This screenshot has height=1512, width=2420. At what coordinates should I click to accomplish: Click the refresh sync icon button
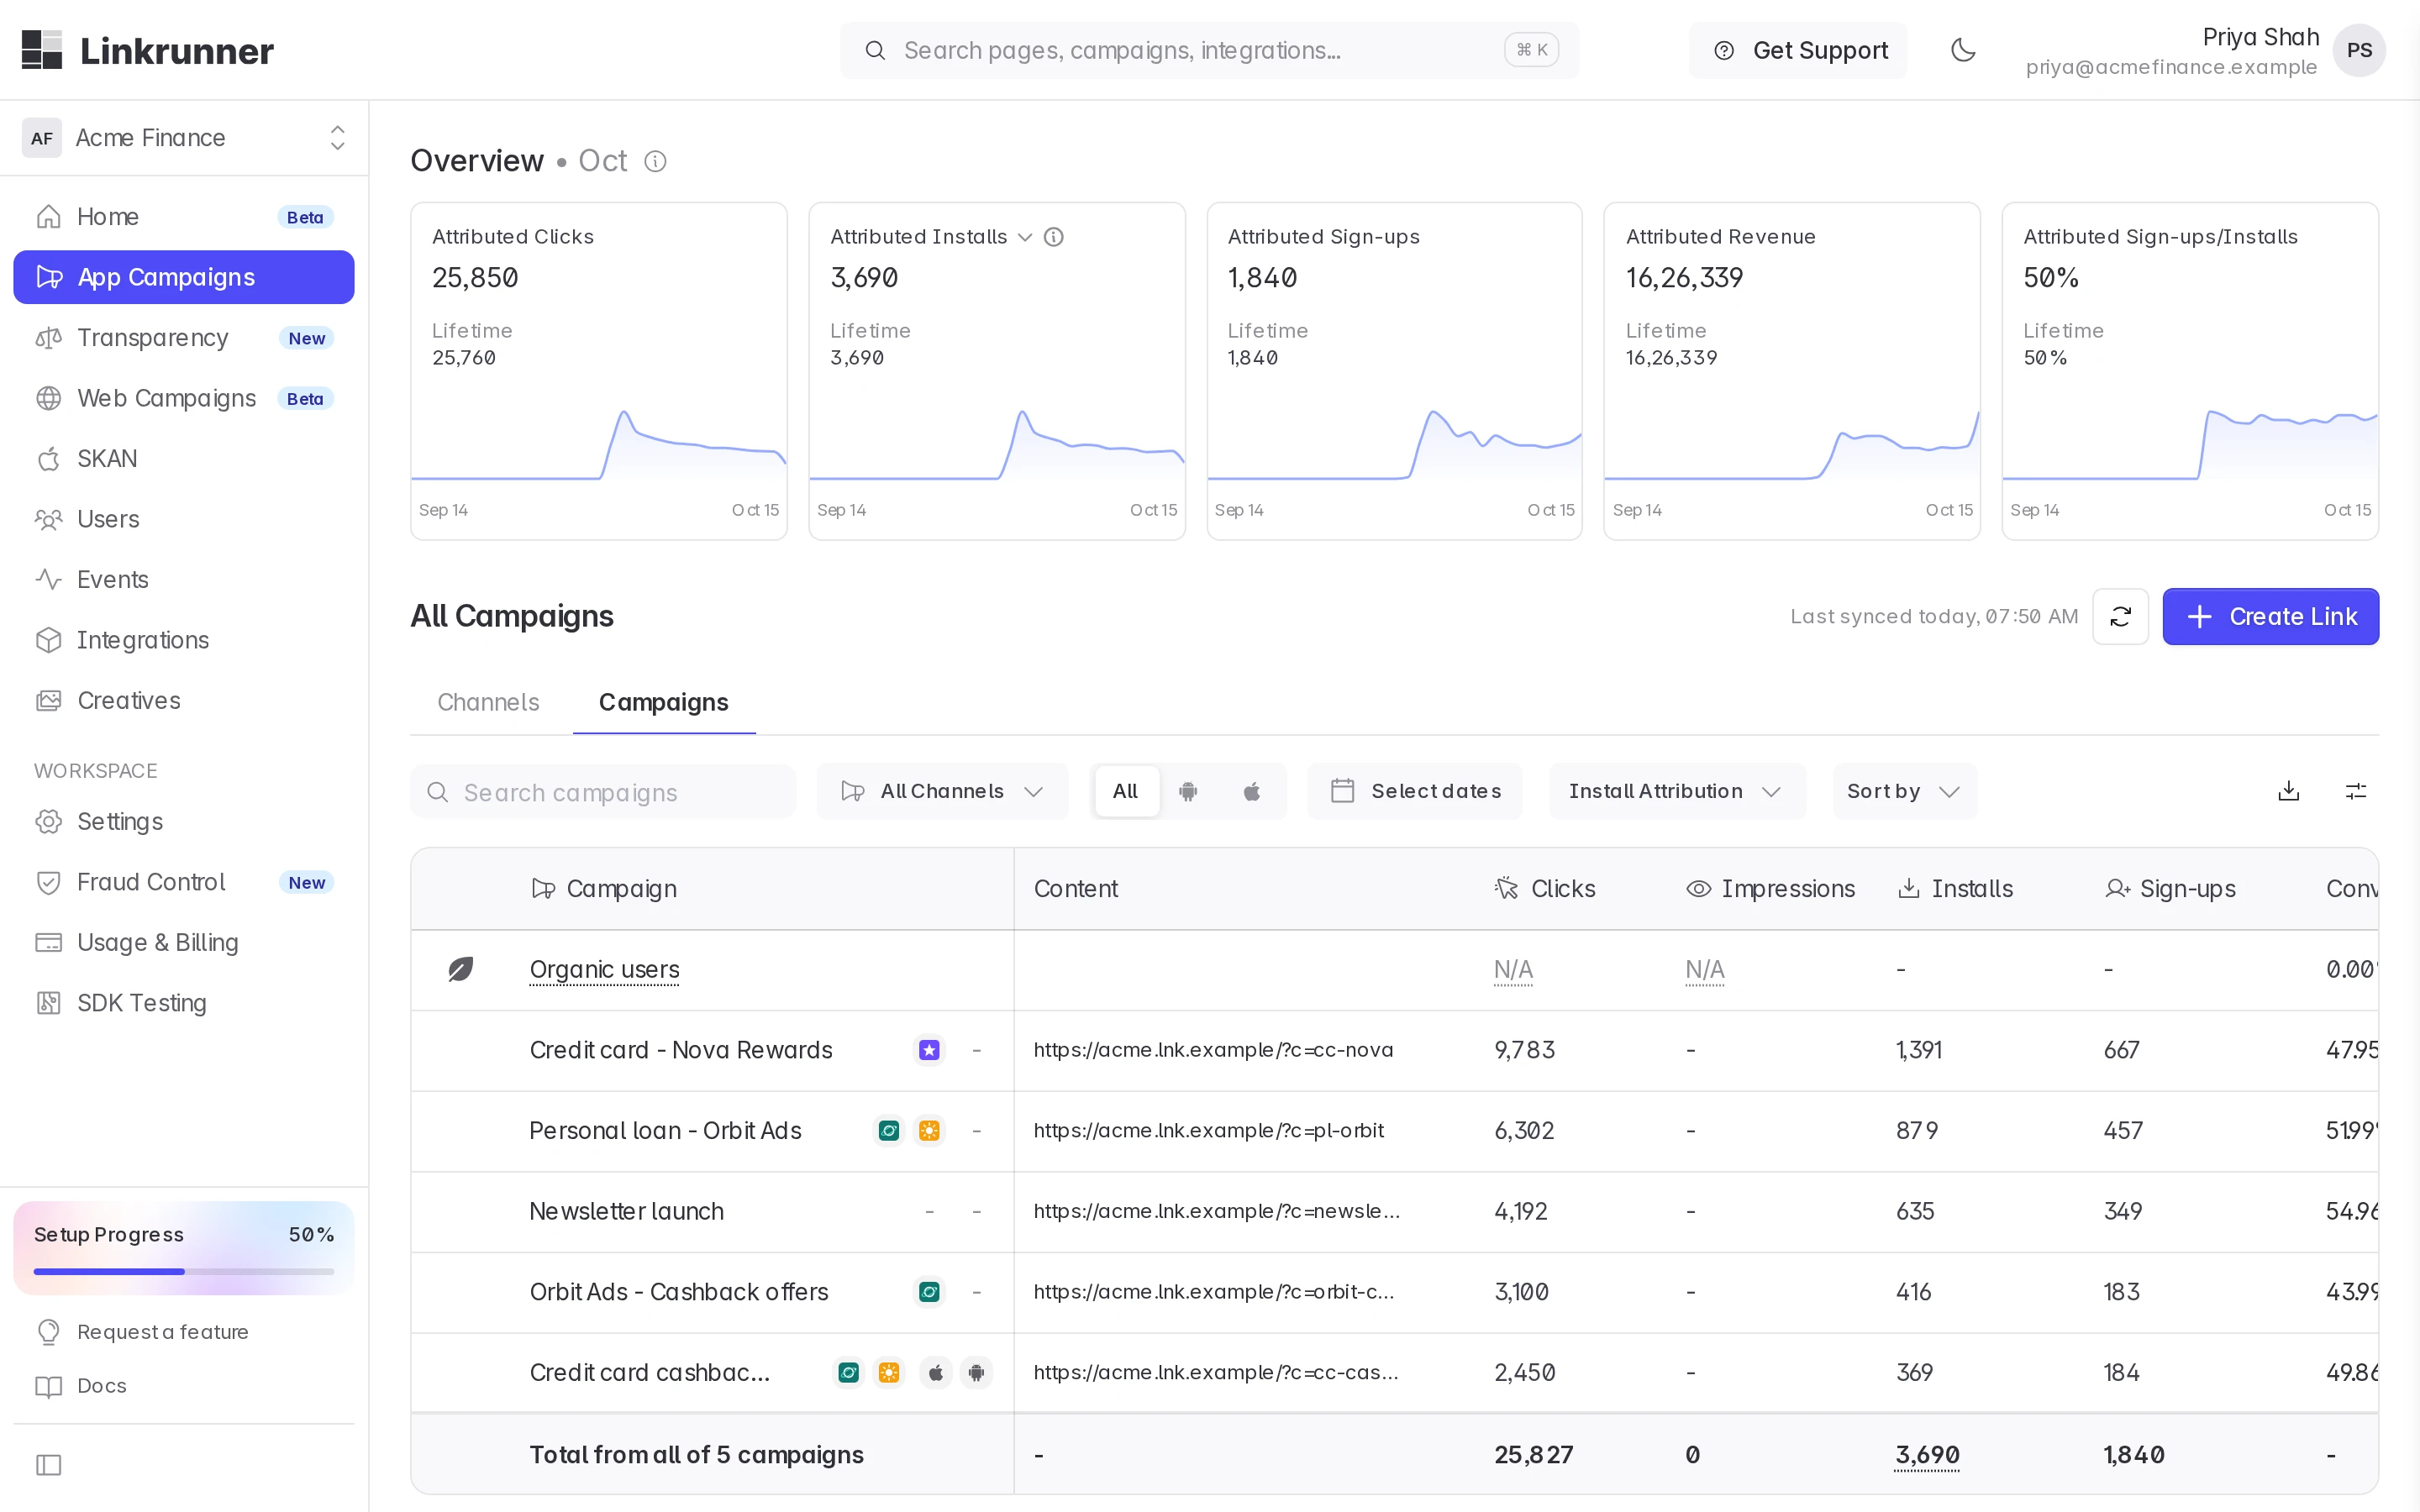pyautogui.click(x=2120, y=616)
